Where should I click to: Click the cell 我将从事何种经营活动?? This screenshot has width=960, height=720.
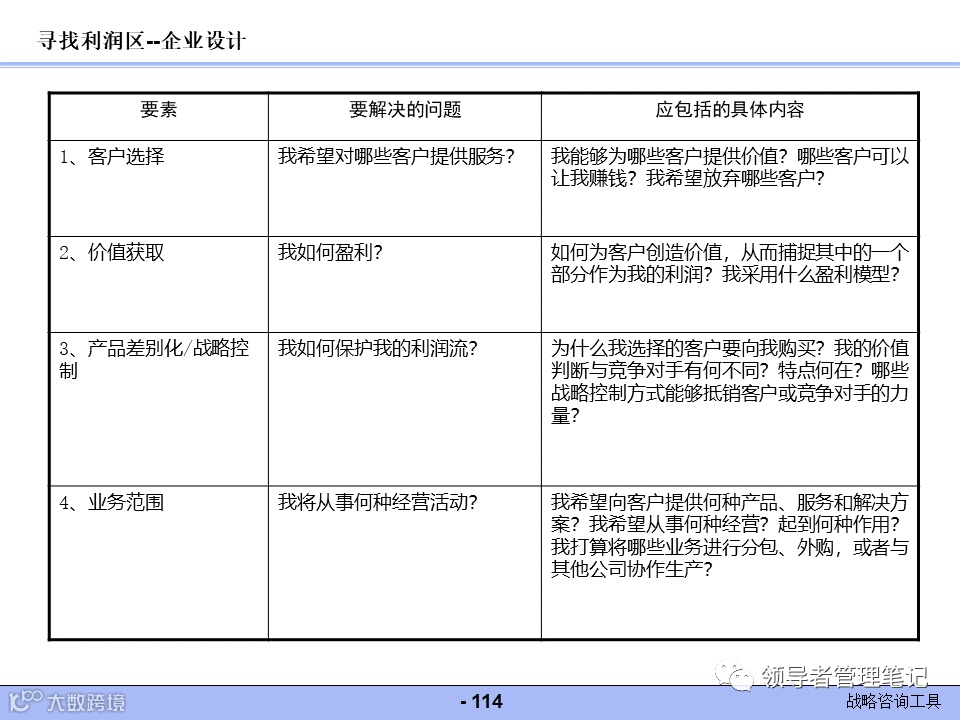point(405,563)
